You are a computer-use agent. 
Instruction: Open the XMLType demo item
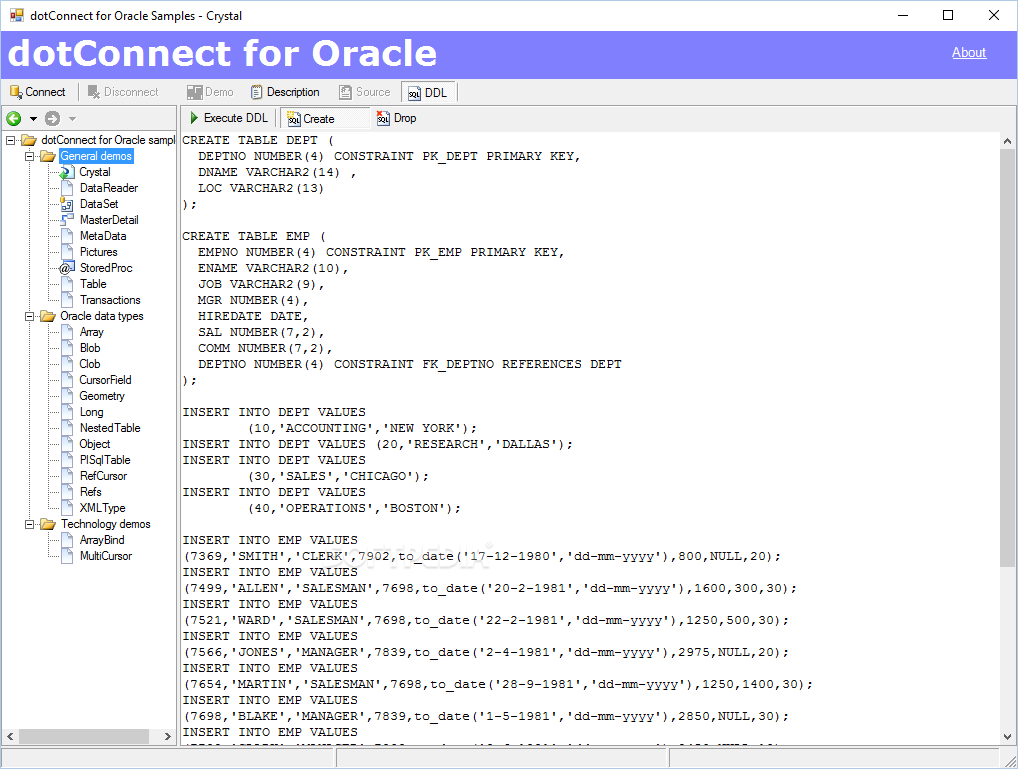tap(103, 508)
